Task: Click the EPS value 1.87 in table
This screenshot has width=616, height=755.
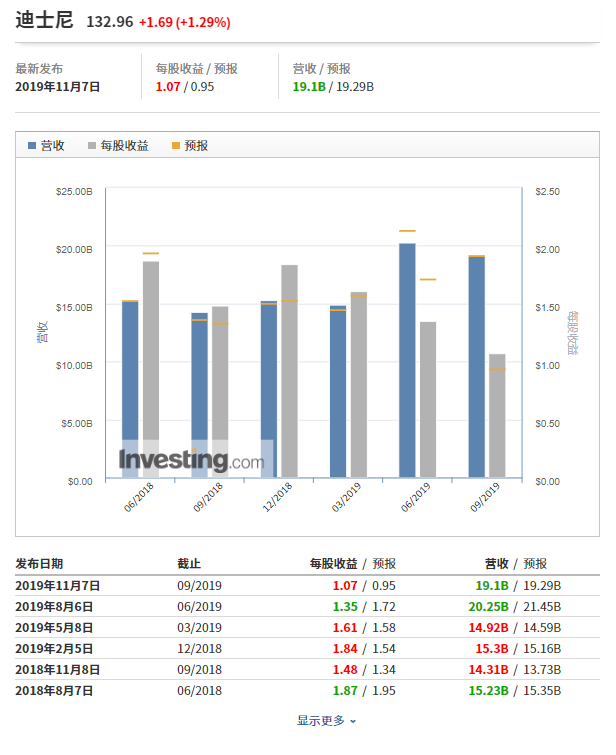Action: click(x=345, y=691)
